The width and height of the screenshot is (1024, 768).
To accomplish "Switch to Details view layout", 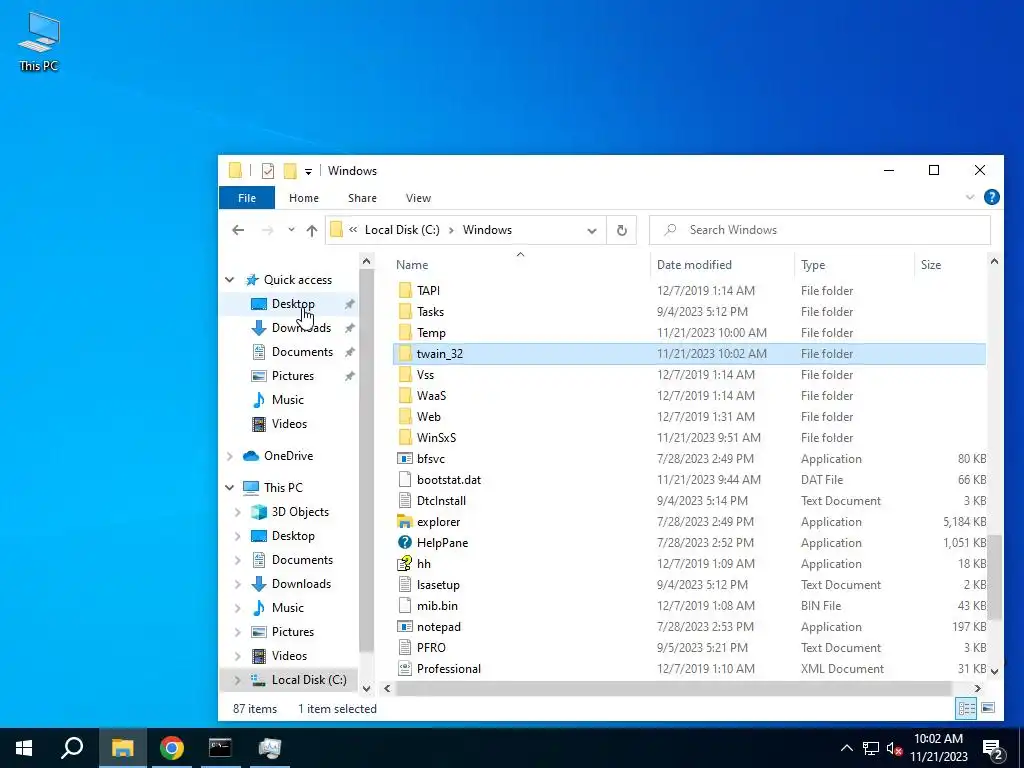I will click(x=967, y=708).
